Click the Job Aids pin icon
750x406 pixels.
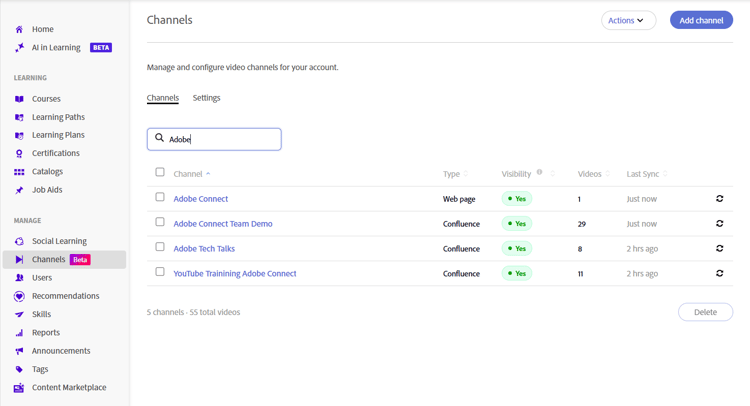pyautogui.click(x=19, y=190)
